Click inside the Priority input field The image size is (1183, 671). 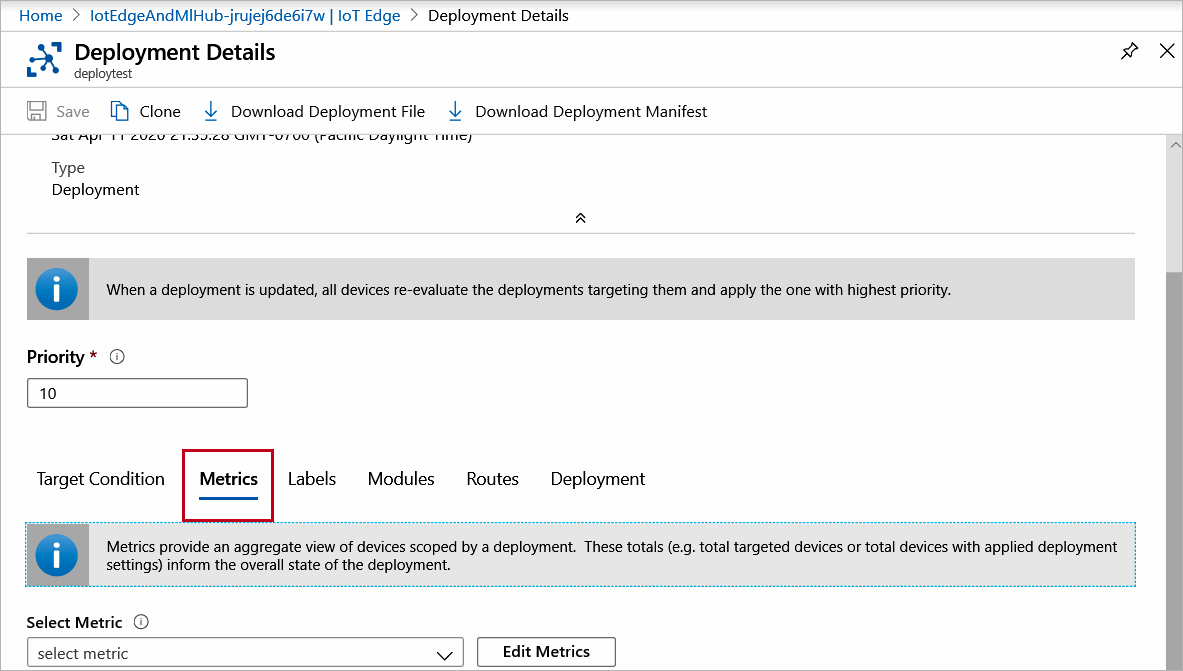tap(137, 392)
